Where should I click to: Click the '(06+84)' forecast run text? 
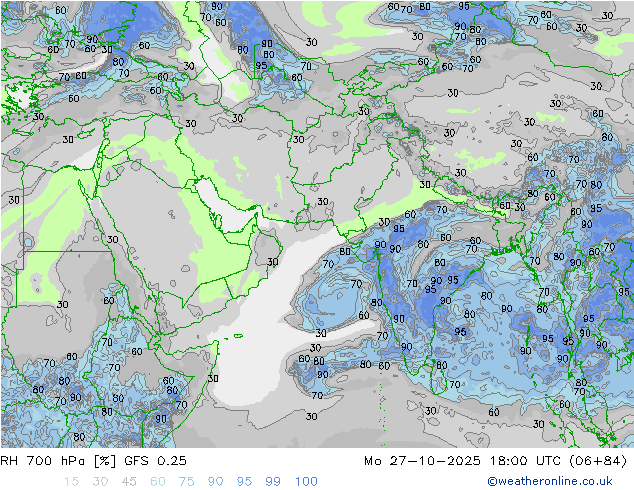598,461
